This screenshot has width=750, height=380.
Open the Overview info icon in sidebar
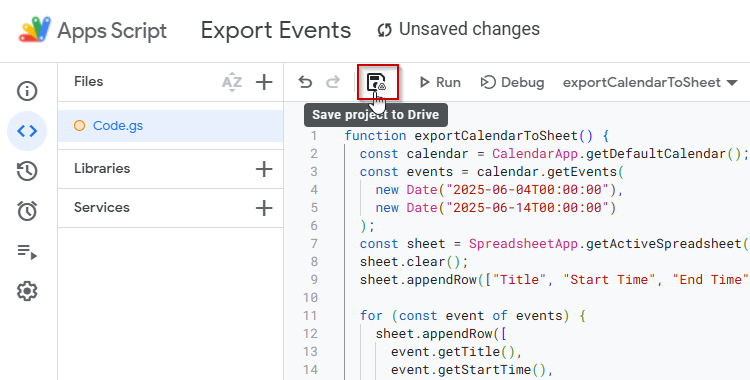(x=27, y=90)
